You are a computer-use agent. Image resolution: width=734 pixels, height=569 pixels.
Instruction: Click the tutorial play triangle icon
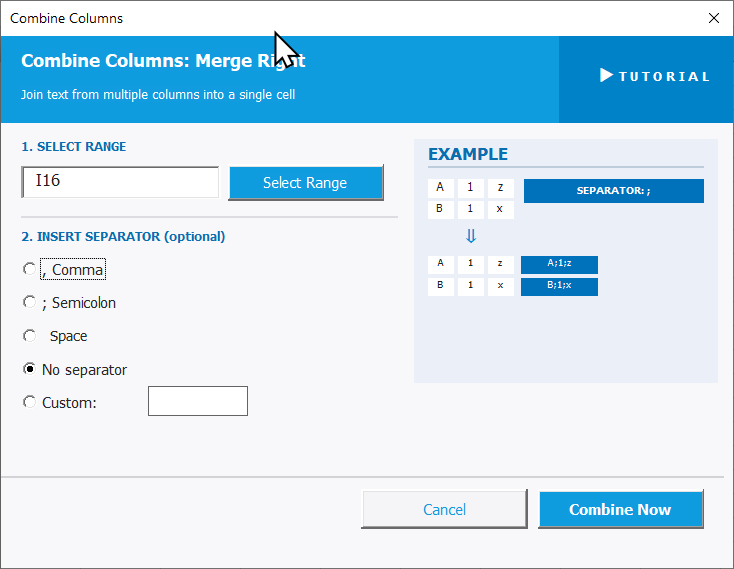coord(606,75)
